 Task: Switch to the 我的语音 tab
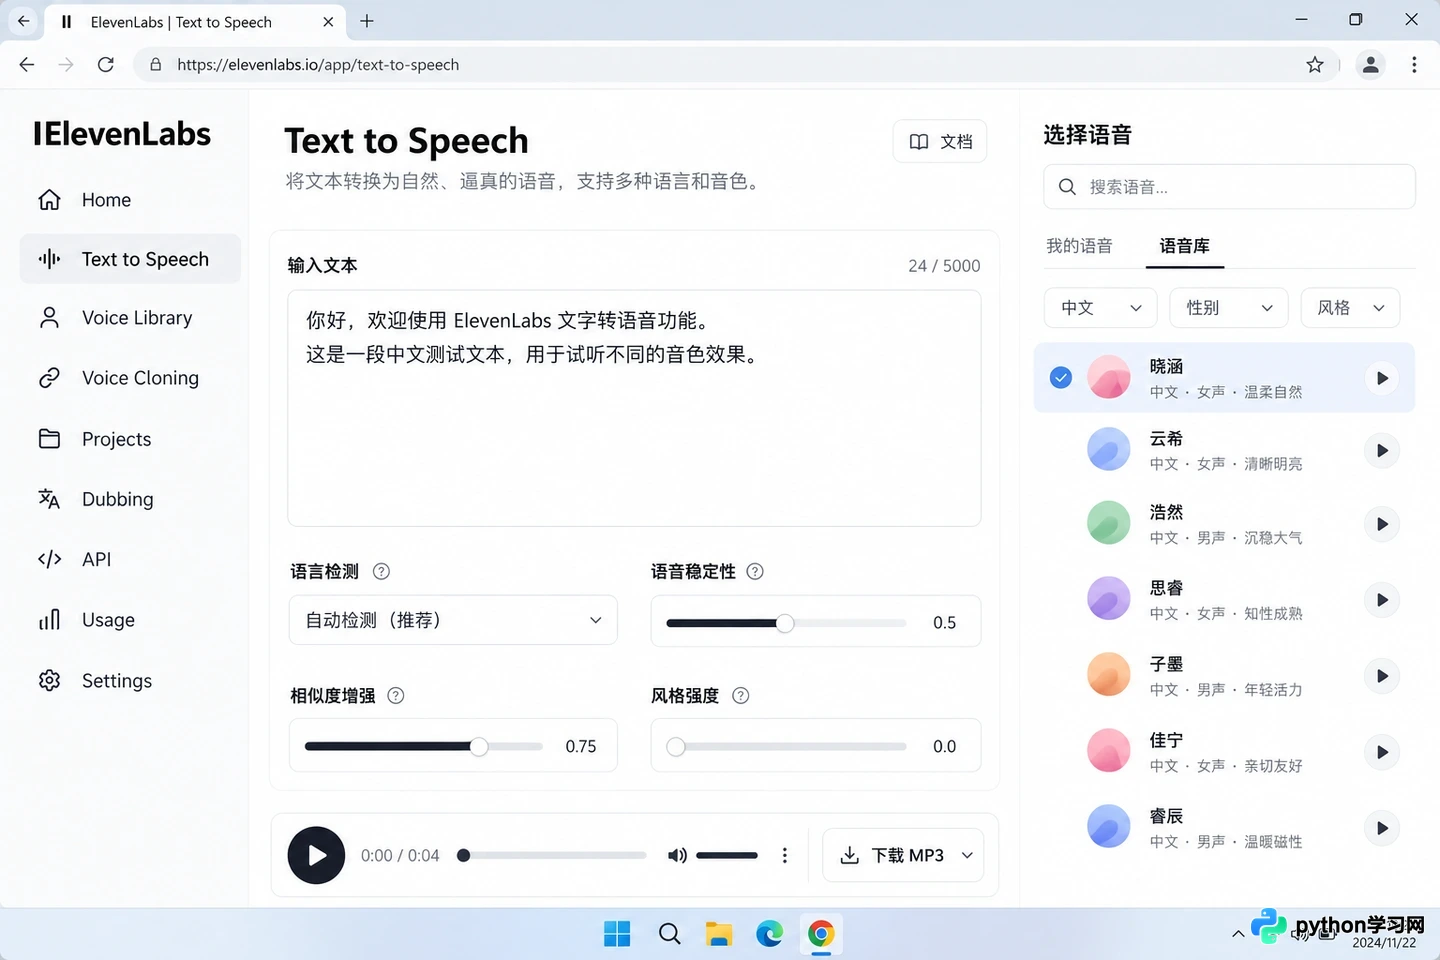pyautogui.click(x=1079, y=246)
